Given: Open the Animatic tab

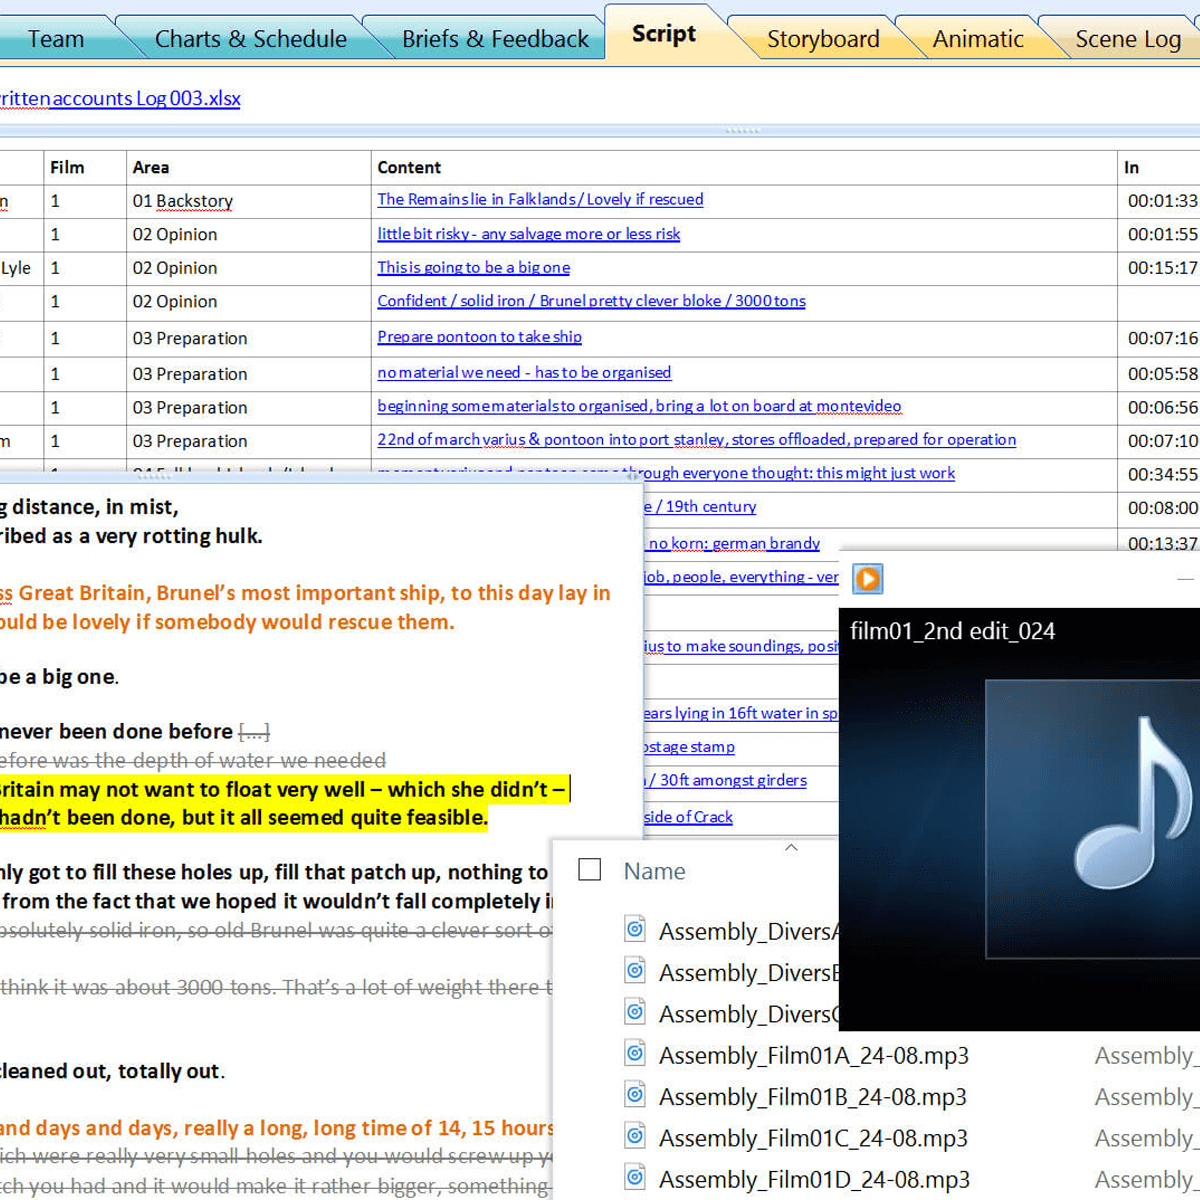Looking at the screenshot, I should click(977, 38).
